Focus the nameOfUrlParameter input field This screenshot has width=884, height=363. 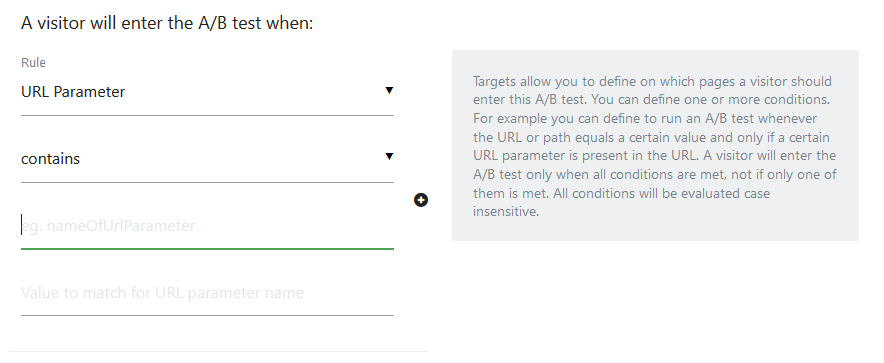tap(207, 225)
